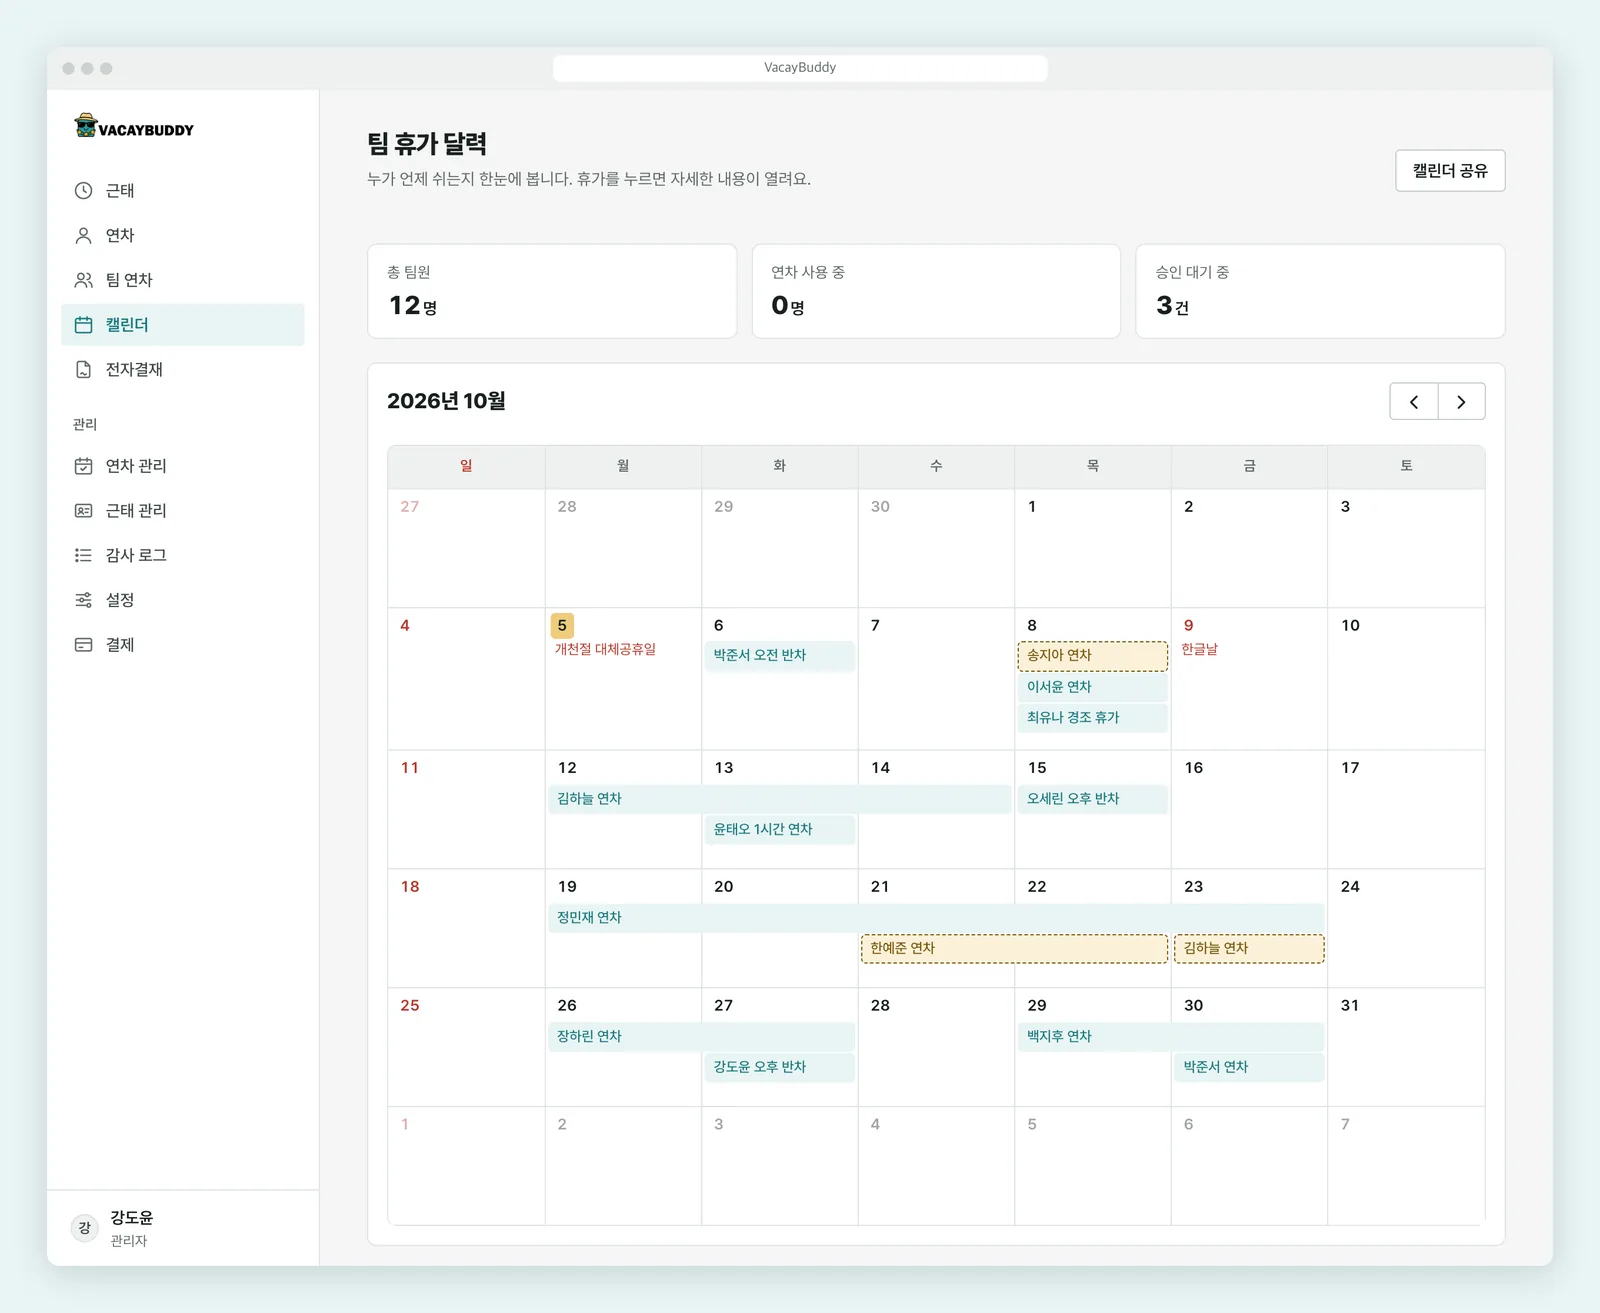Open 윤태오 1시간 연차 event
The height and width of the screenshot is (1313, 1600).
coord(780,830)
